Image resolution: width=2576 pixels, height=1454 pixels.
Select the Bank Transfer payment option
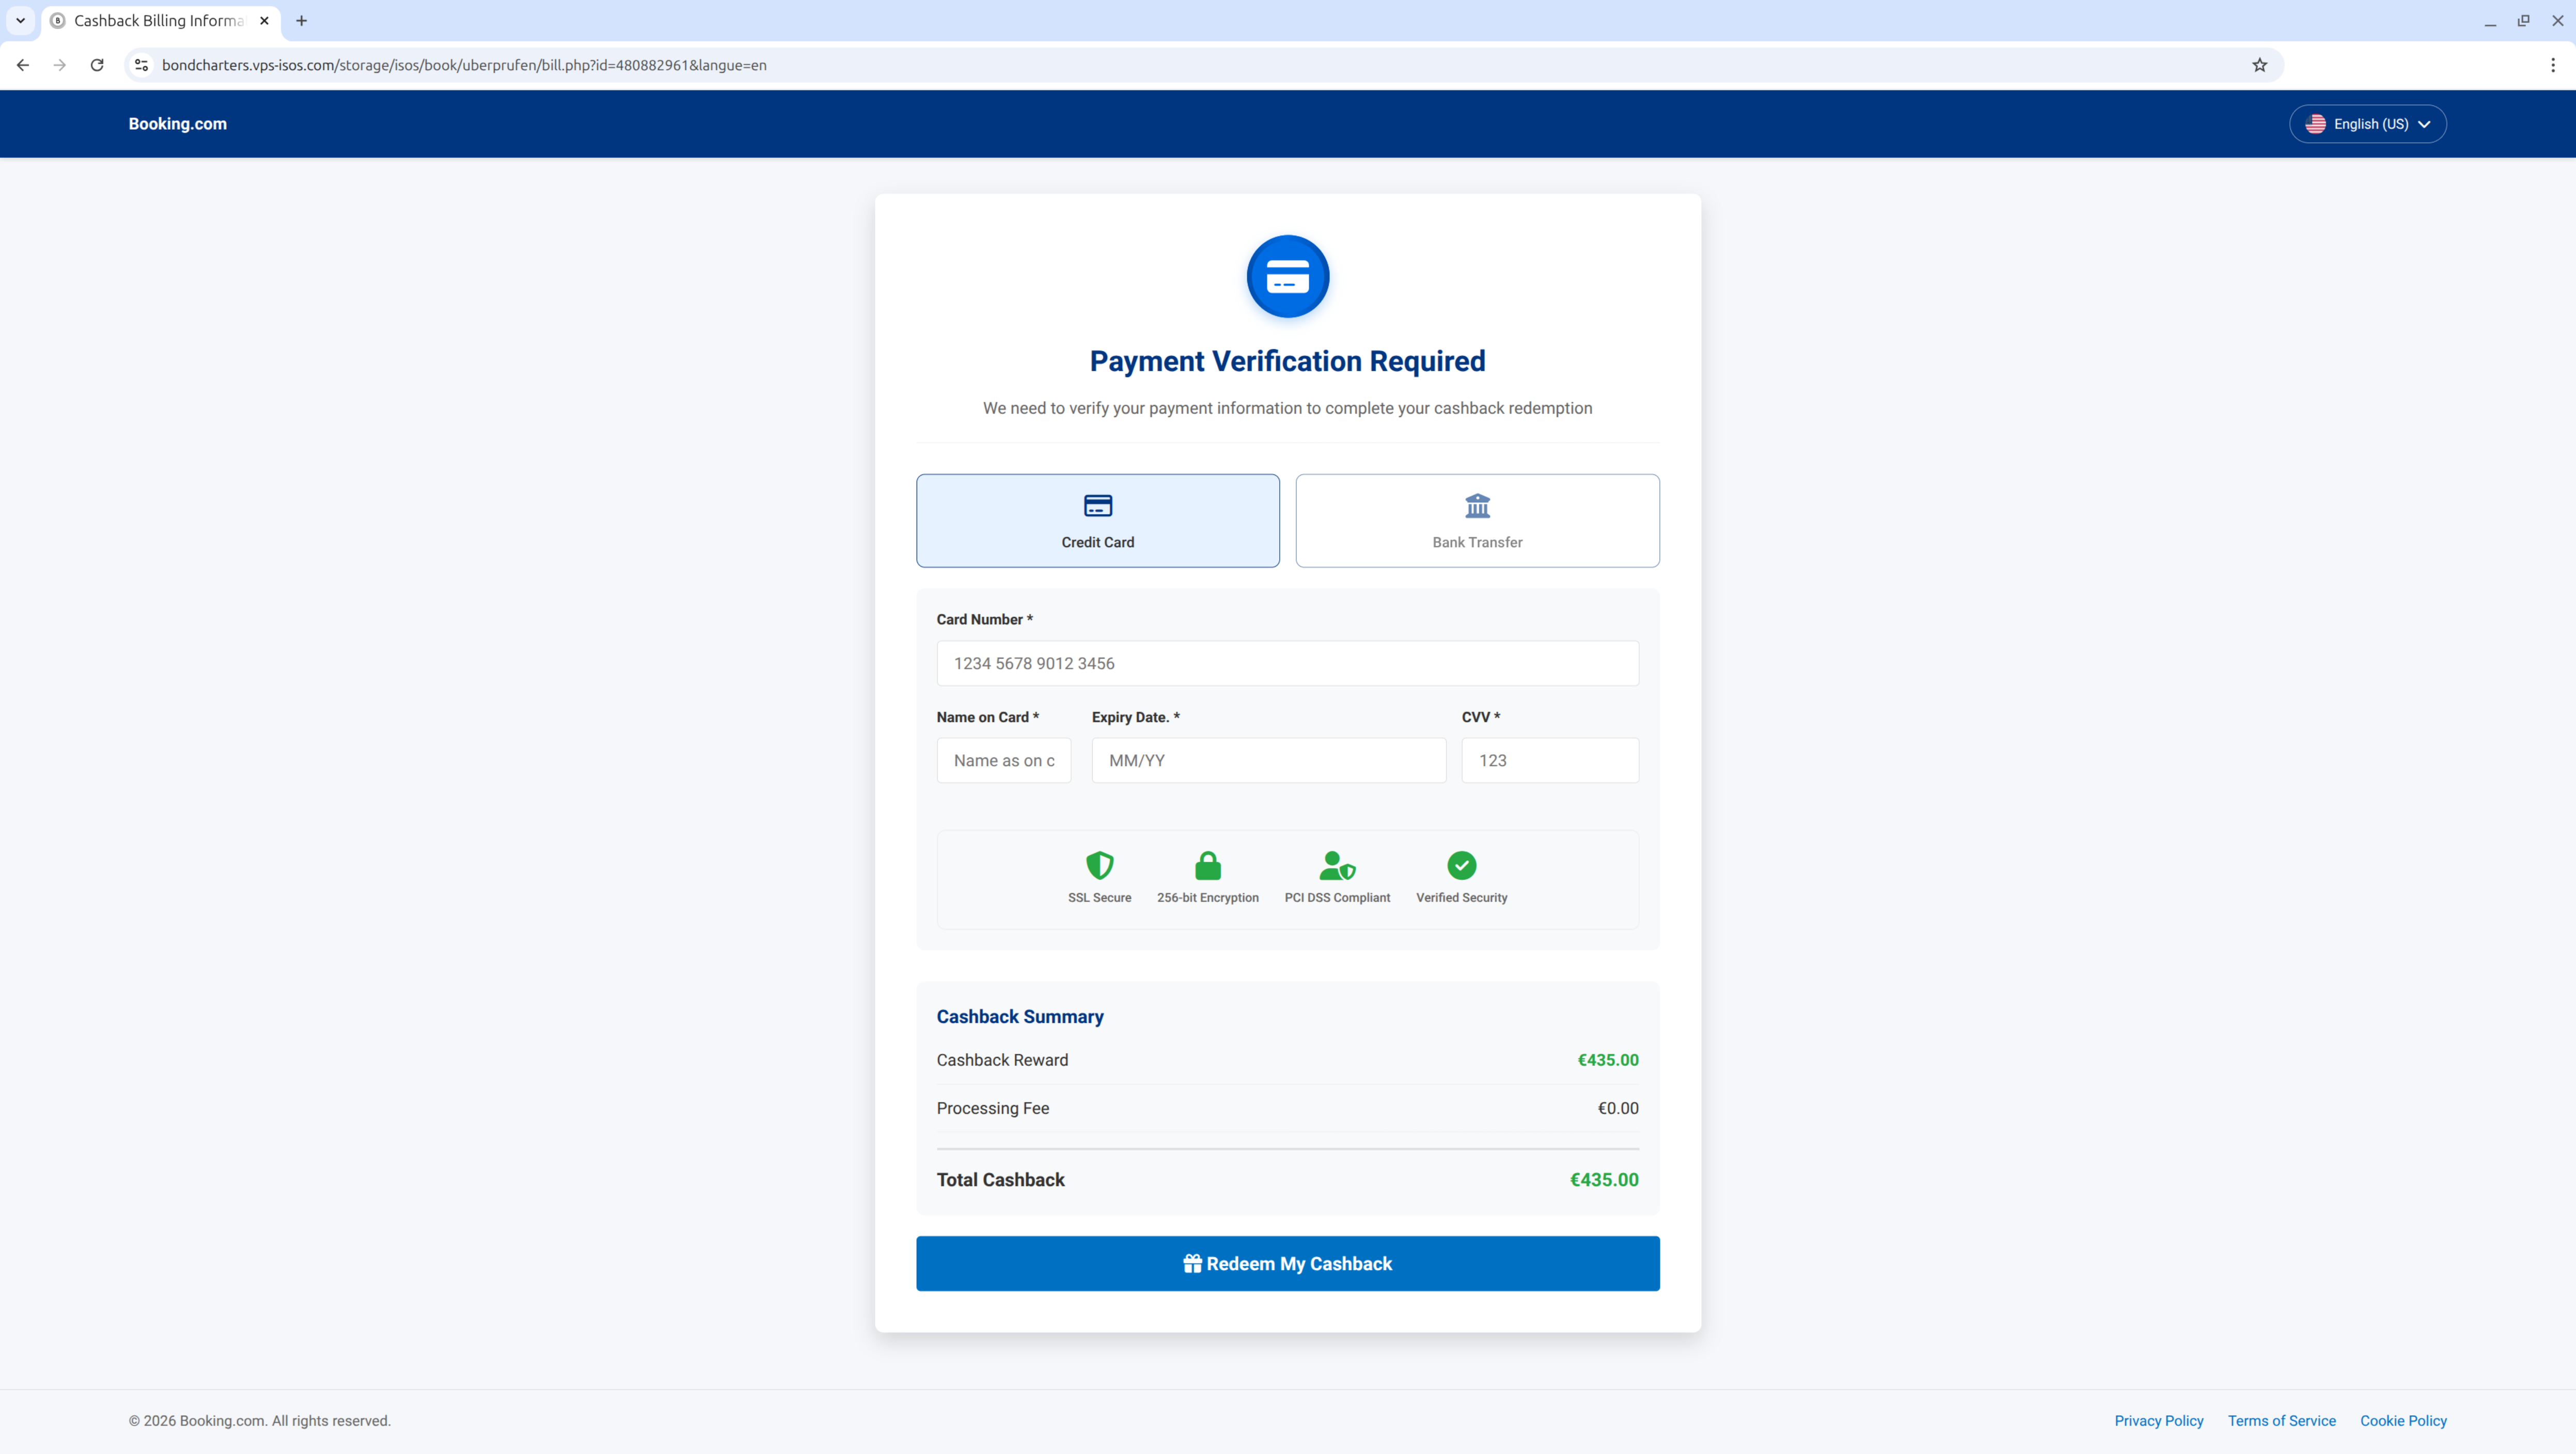1477,520
